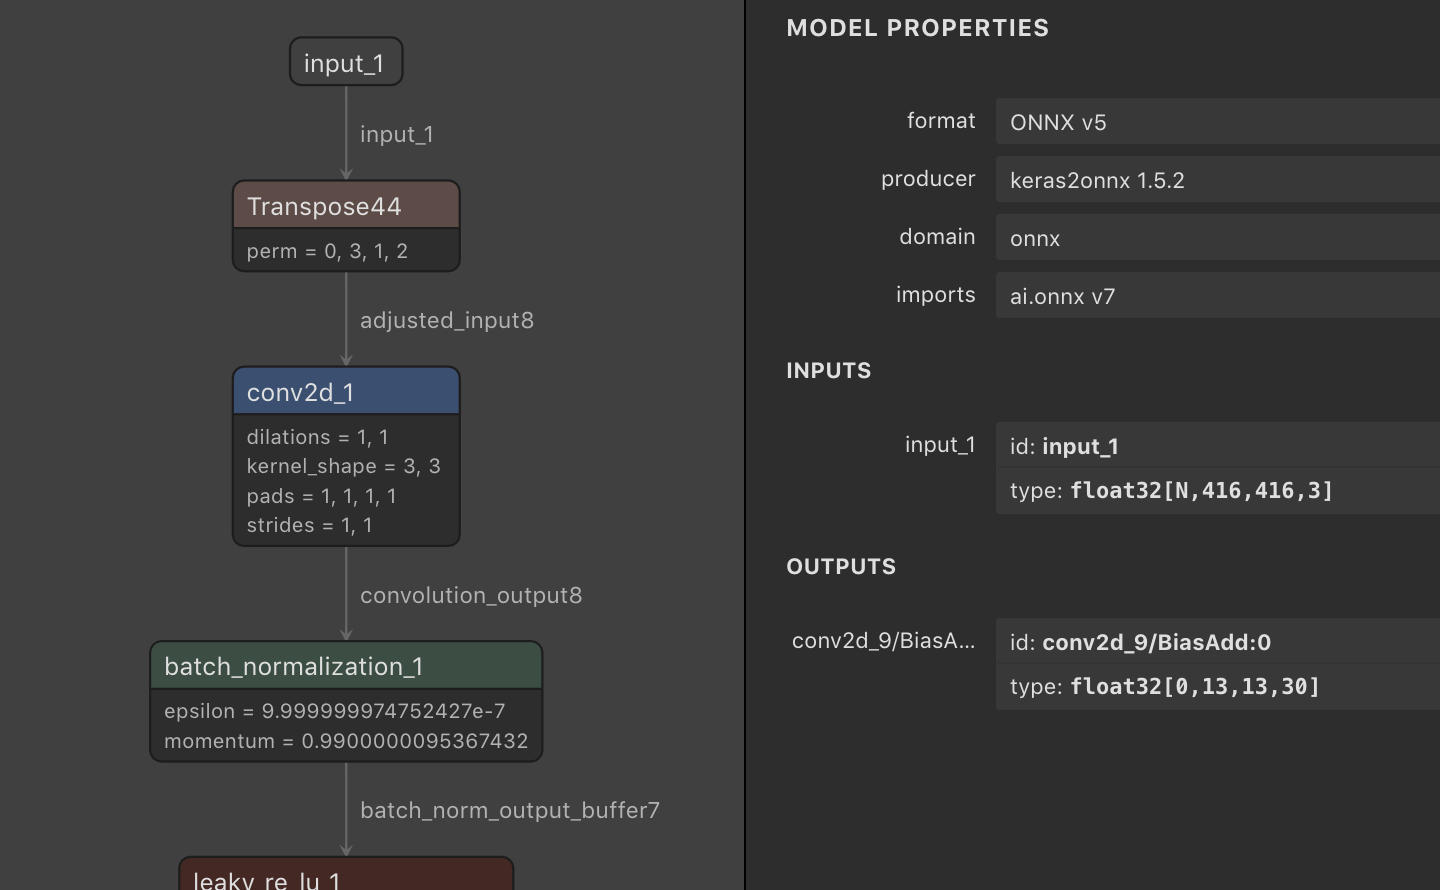The image size is (1440, 890).
Task: Click the Transpose44 node header
Action: tap(346, 205)
